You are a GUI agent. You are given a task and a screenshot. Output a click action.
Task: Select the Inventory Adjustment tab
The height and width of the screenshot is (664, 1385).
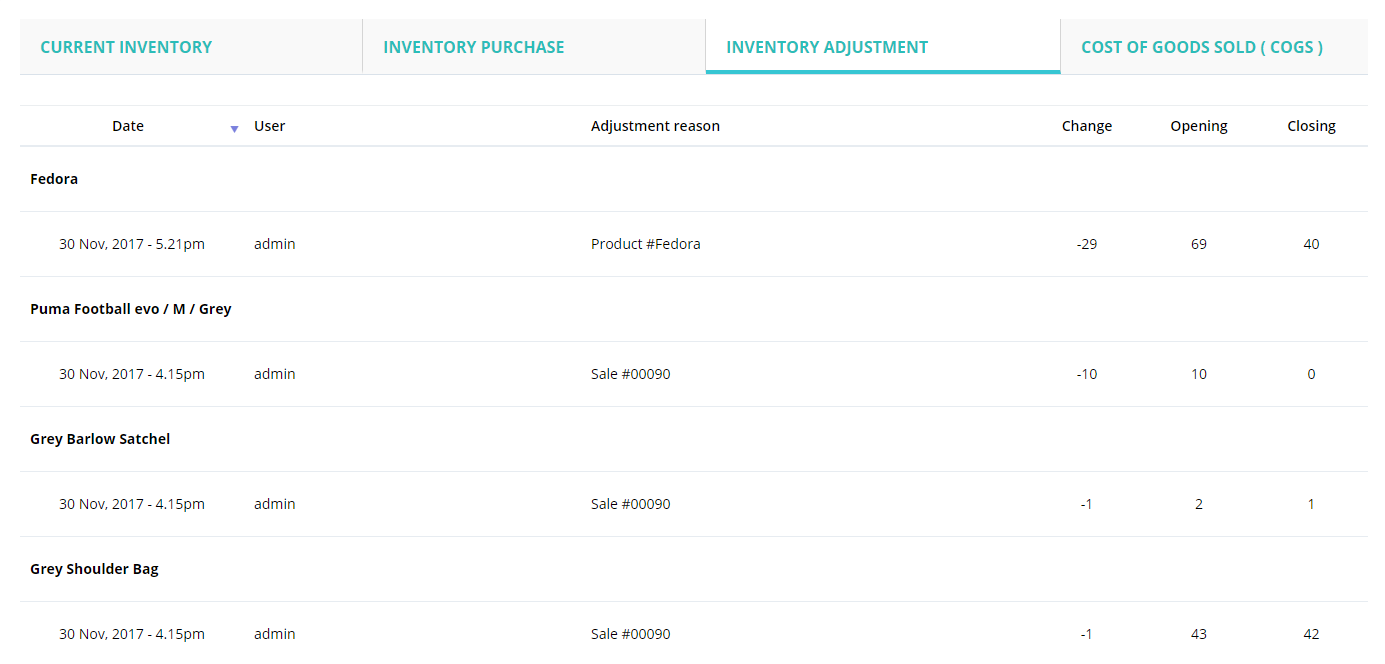(x=827, y=47)
